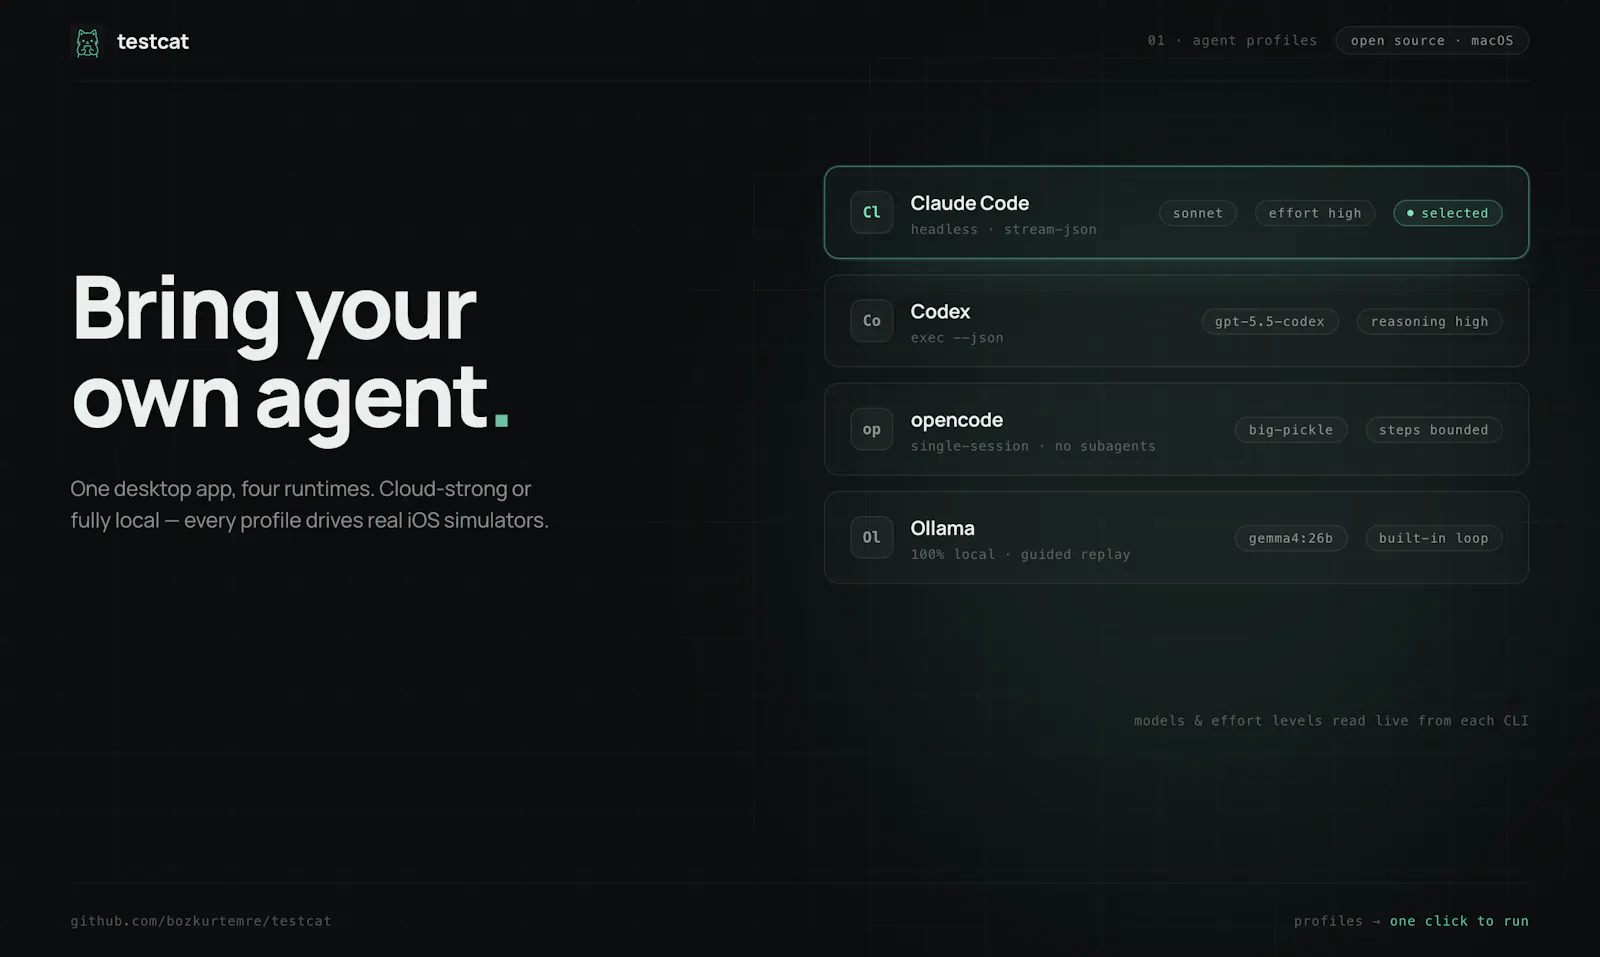Click the 'gemma4:26b' model tag

click(x=1291, y=538)
